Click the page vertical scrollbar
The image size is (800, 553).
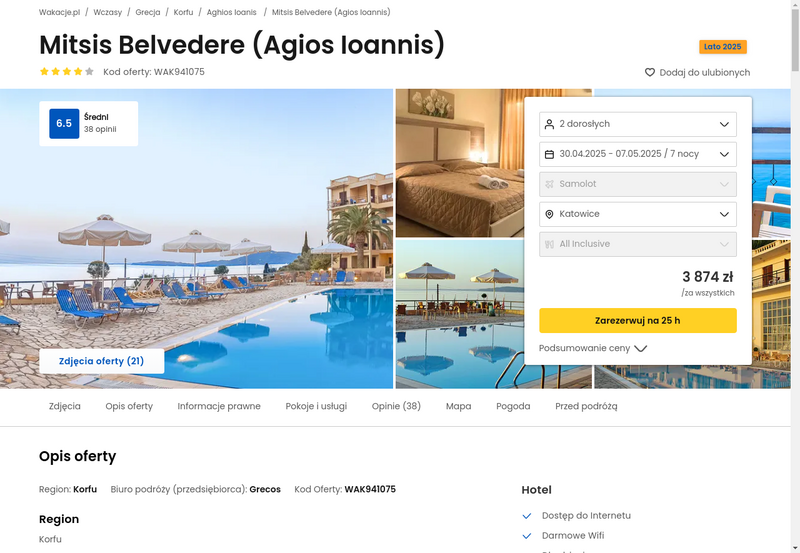(x=795, y=276)
